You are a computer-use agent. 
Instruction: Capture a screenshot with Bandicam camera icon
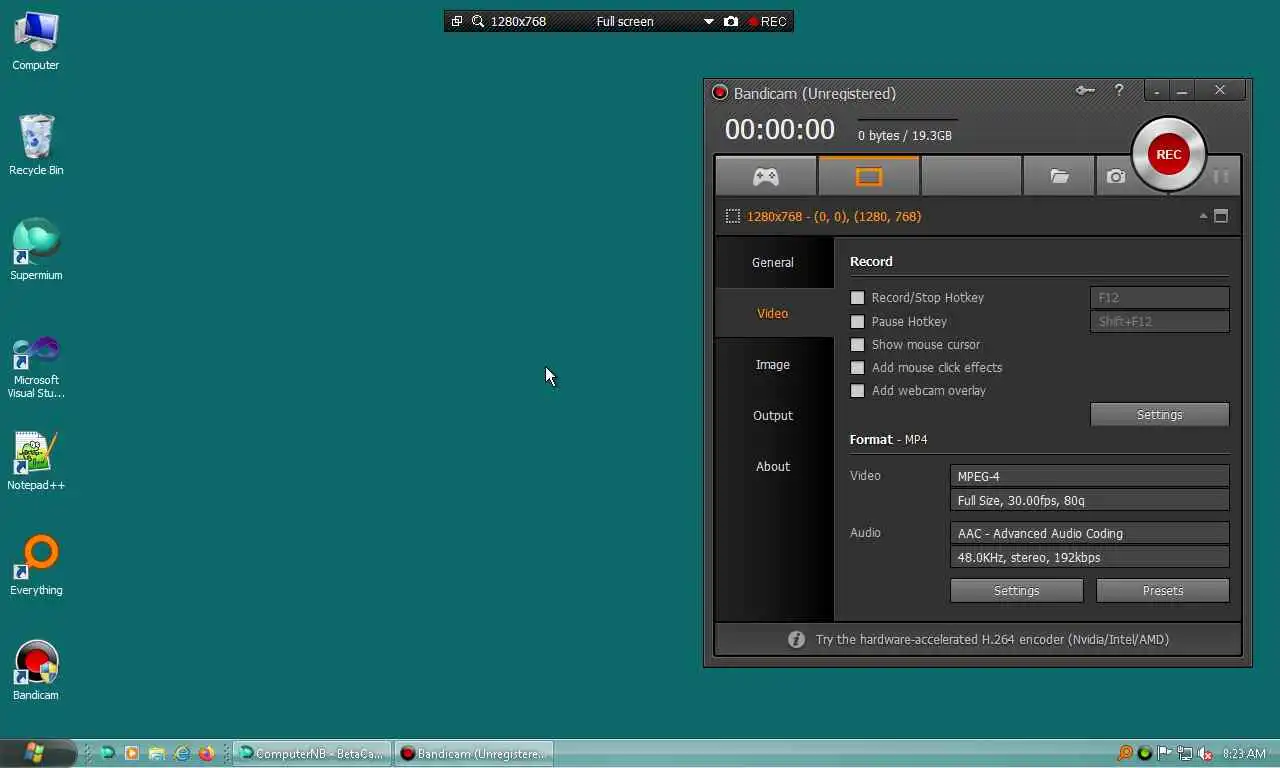(x=1116, y=176)
